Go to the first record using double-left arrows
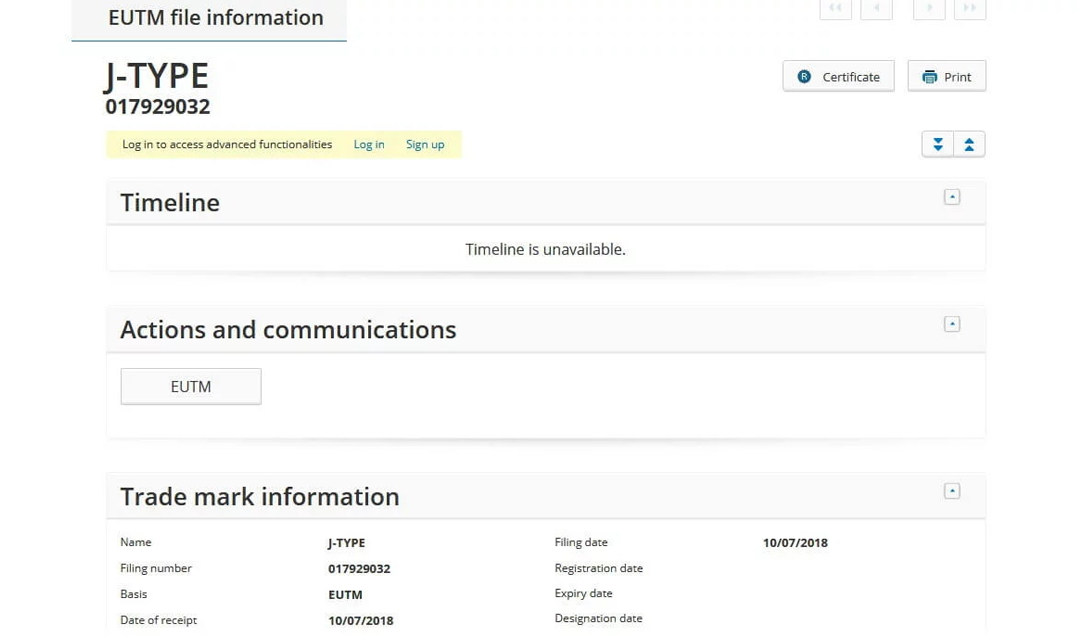The width and height of the screenshot is (1080, 641). tap(835, 9)
